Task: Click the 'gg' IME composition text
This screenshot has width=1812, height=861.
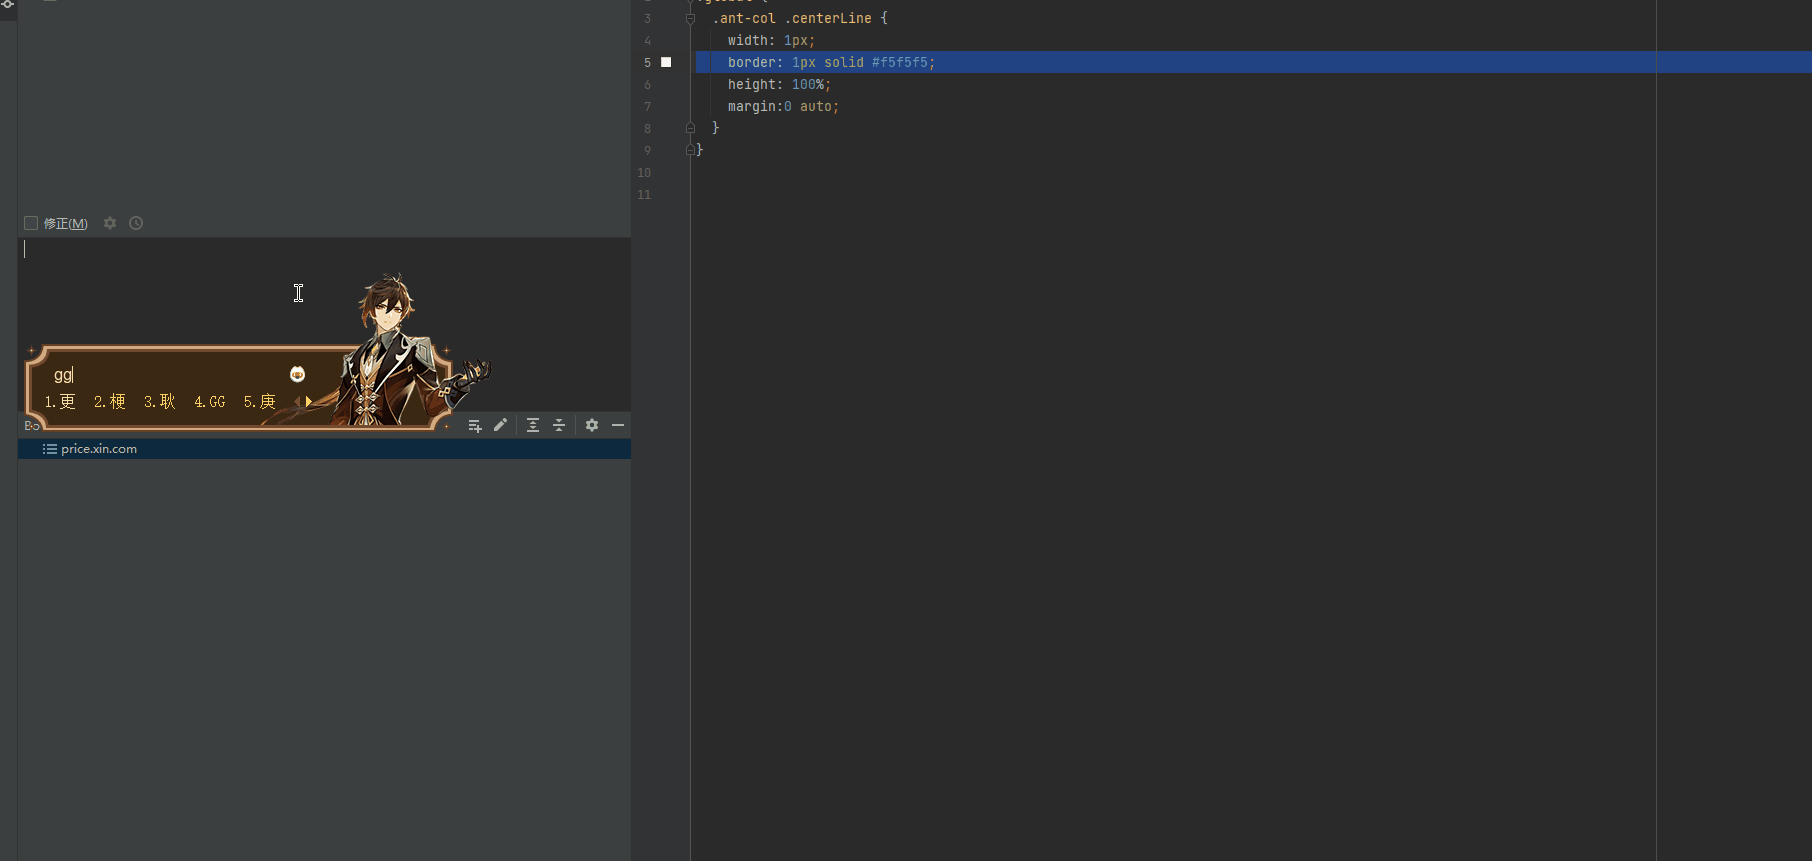Action: pyautogui.click(x=63, y=374)
